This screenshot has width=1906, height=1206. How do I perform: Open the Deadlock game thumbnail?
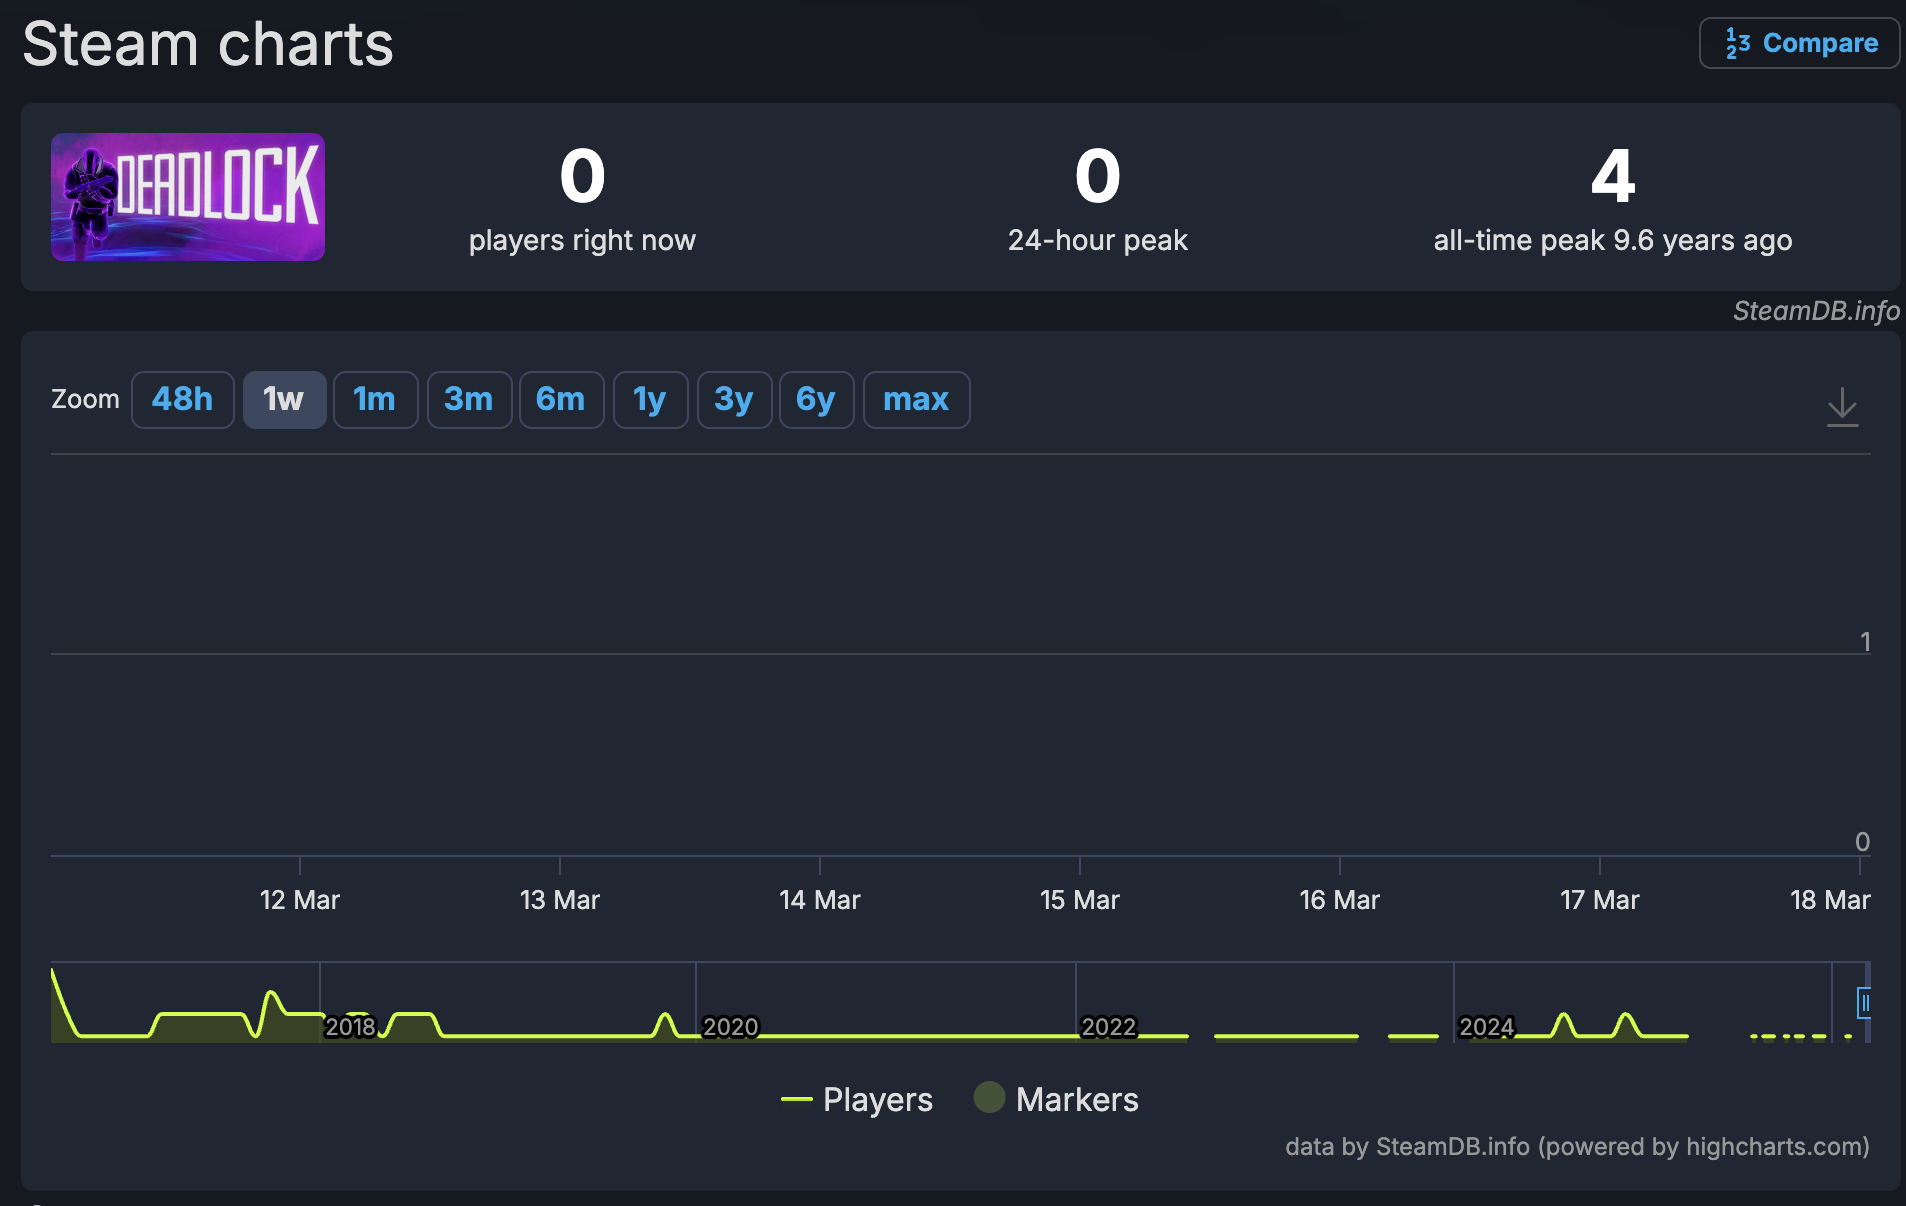pos(188,197)
